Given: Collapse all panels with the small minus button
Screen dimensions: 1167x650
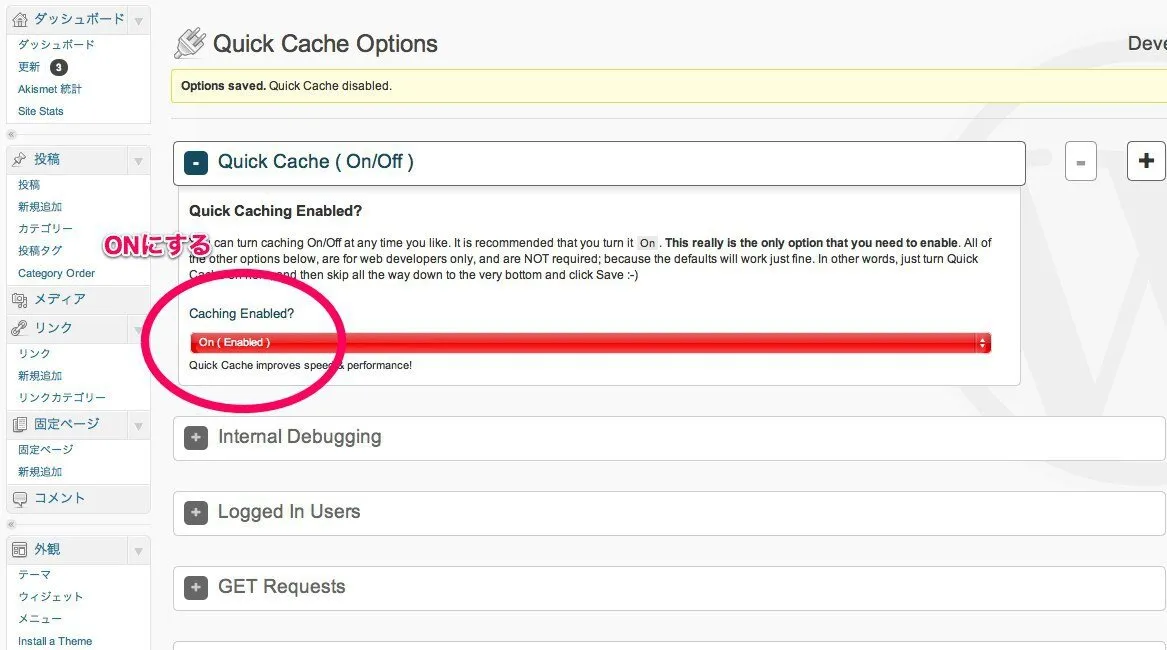Looking at the screenshot, I should (x=1080, y=161).
